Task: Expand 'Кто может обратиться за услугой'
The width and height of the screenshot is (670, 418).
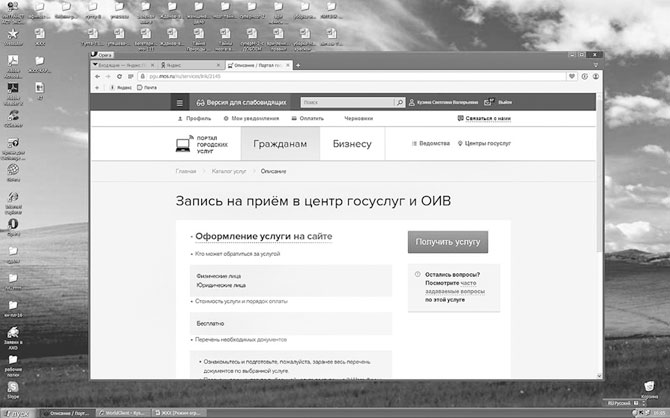Action: coord(236,254)
